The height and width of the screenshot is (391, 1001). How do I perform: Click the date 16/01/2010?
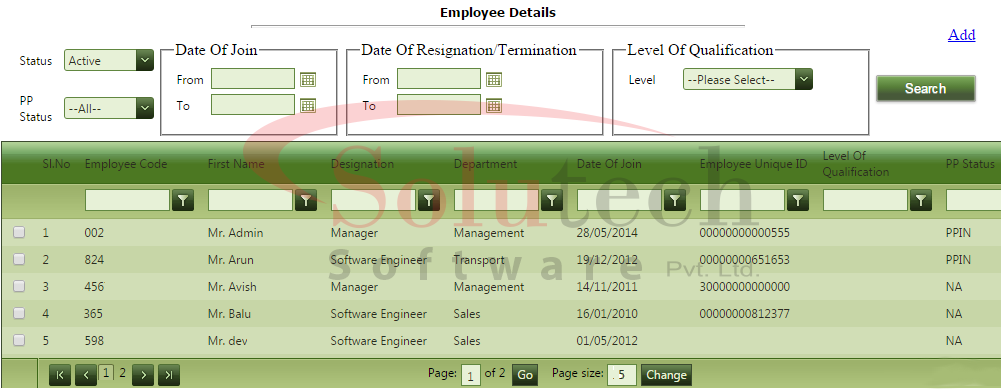(x=607, y=314)
